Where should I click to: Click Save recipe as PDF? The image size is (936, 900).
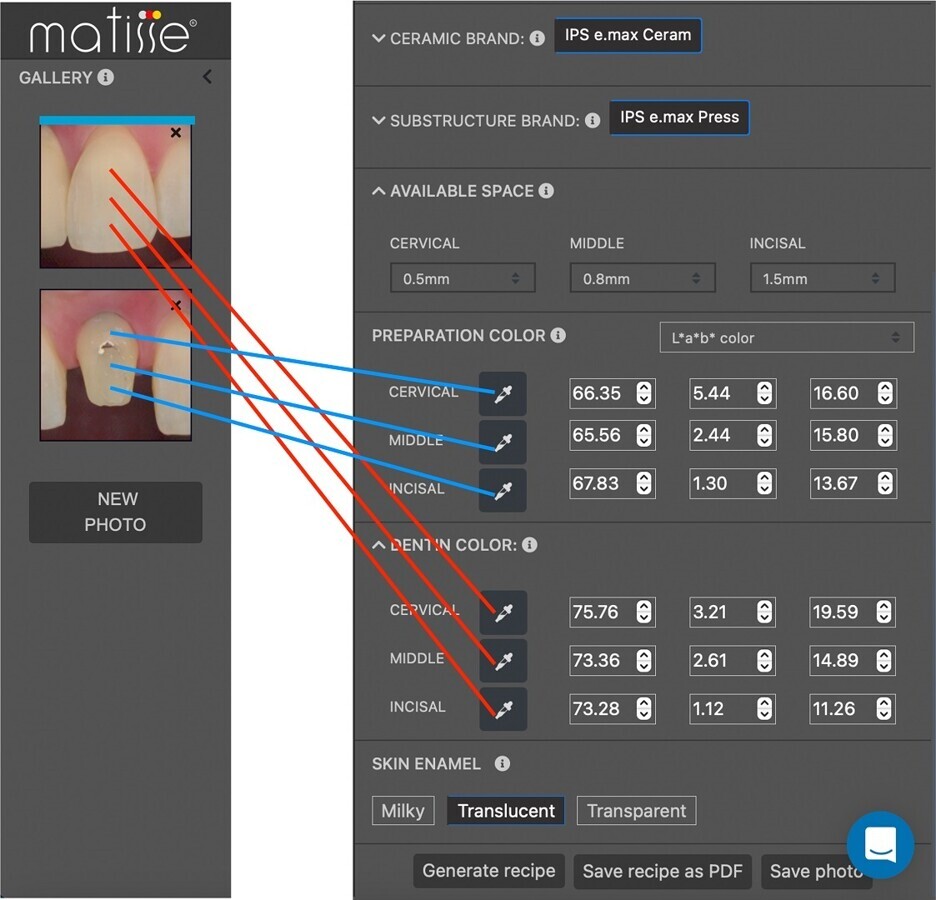[662, 871]
